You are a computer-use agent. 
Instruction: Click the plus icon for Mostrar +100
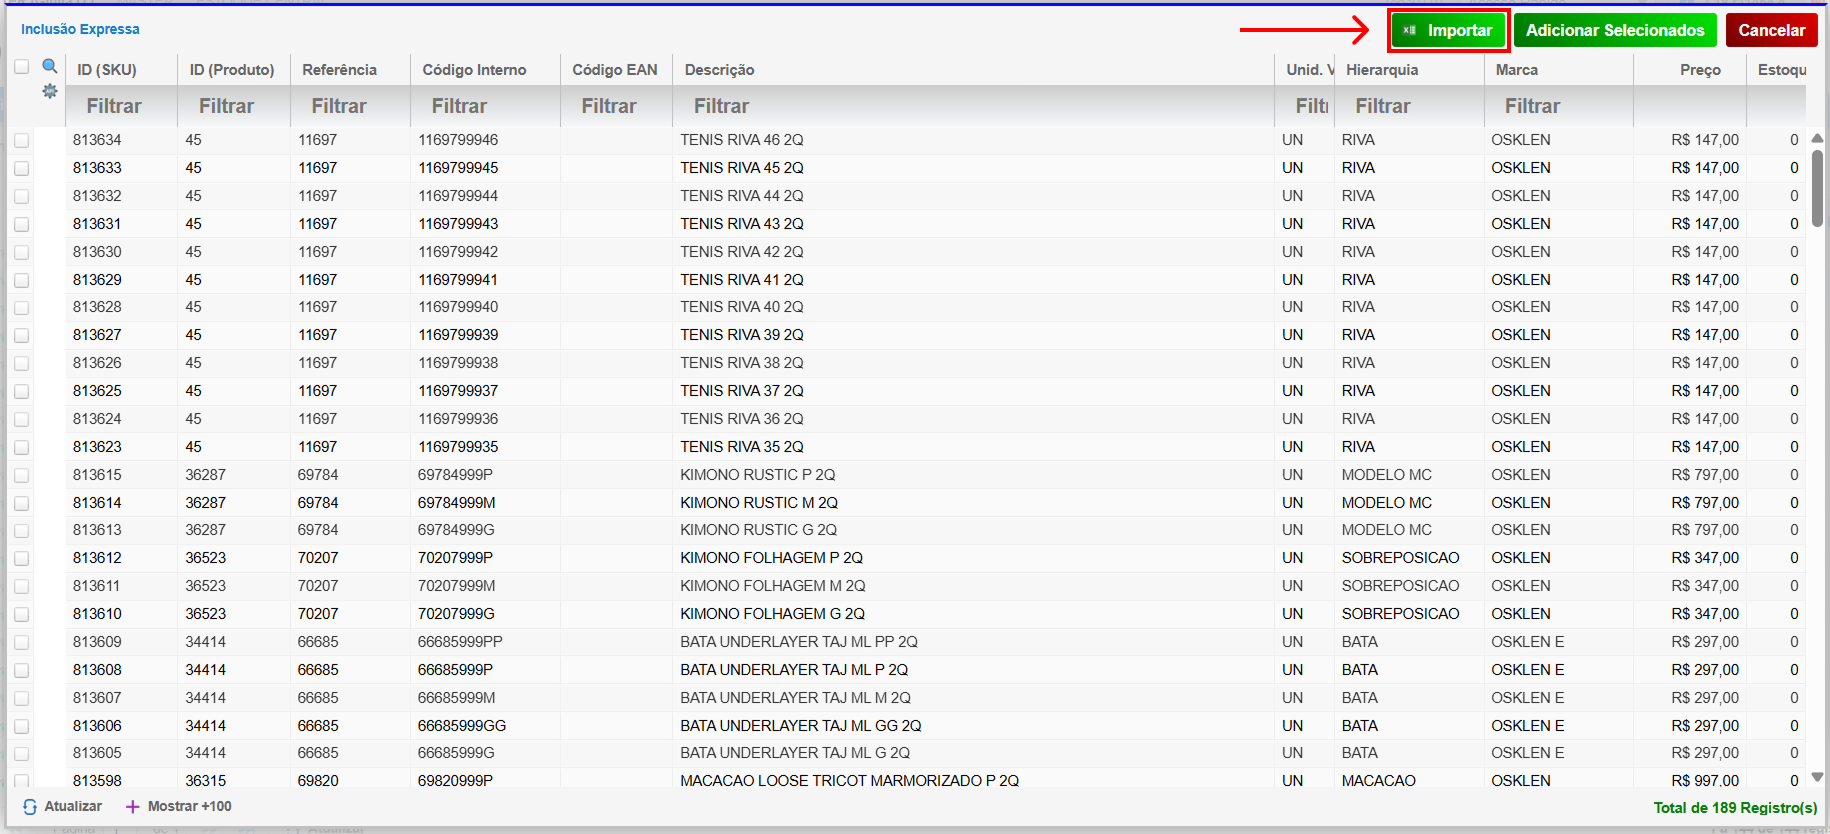pyautogui.click(x=132, y=807)
